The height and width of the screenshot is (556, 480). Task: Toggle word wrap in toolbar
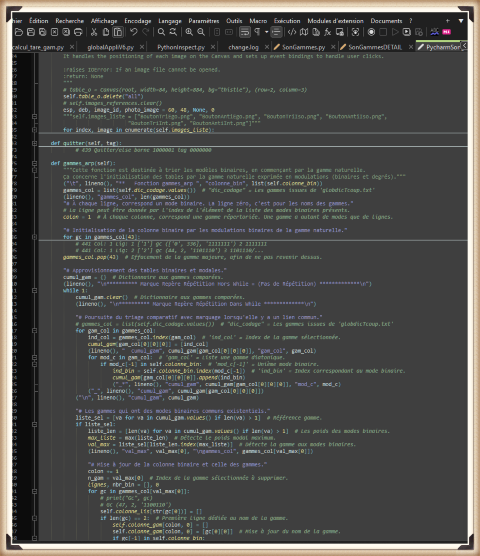(245, 32)
